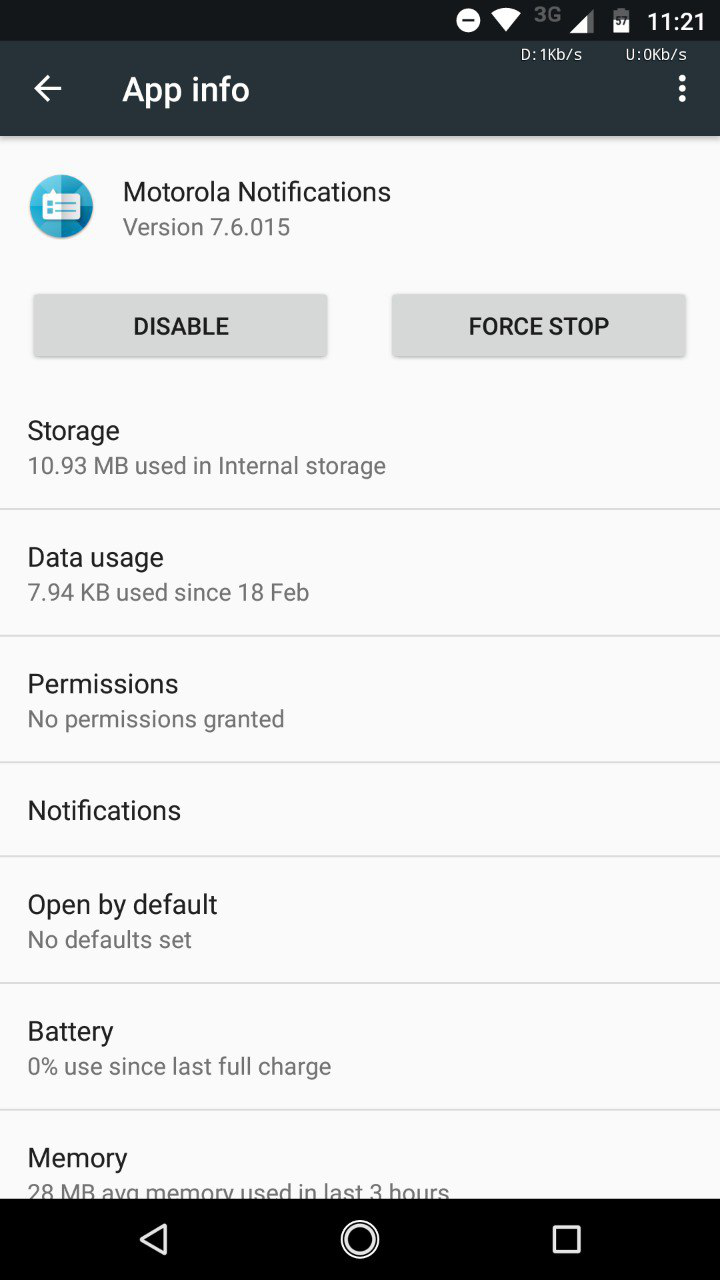Tap the battery status icon
The image size is (720, 1280).
[621, 20]
